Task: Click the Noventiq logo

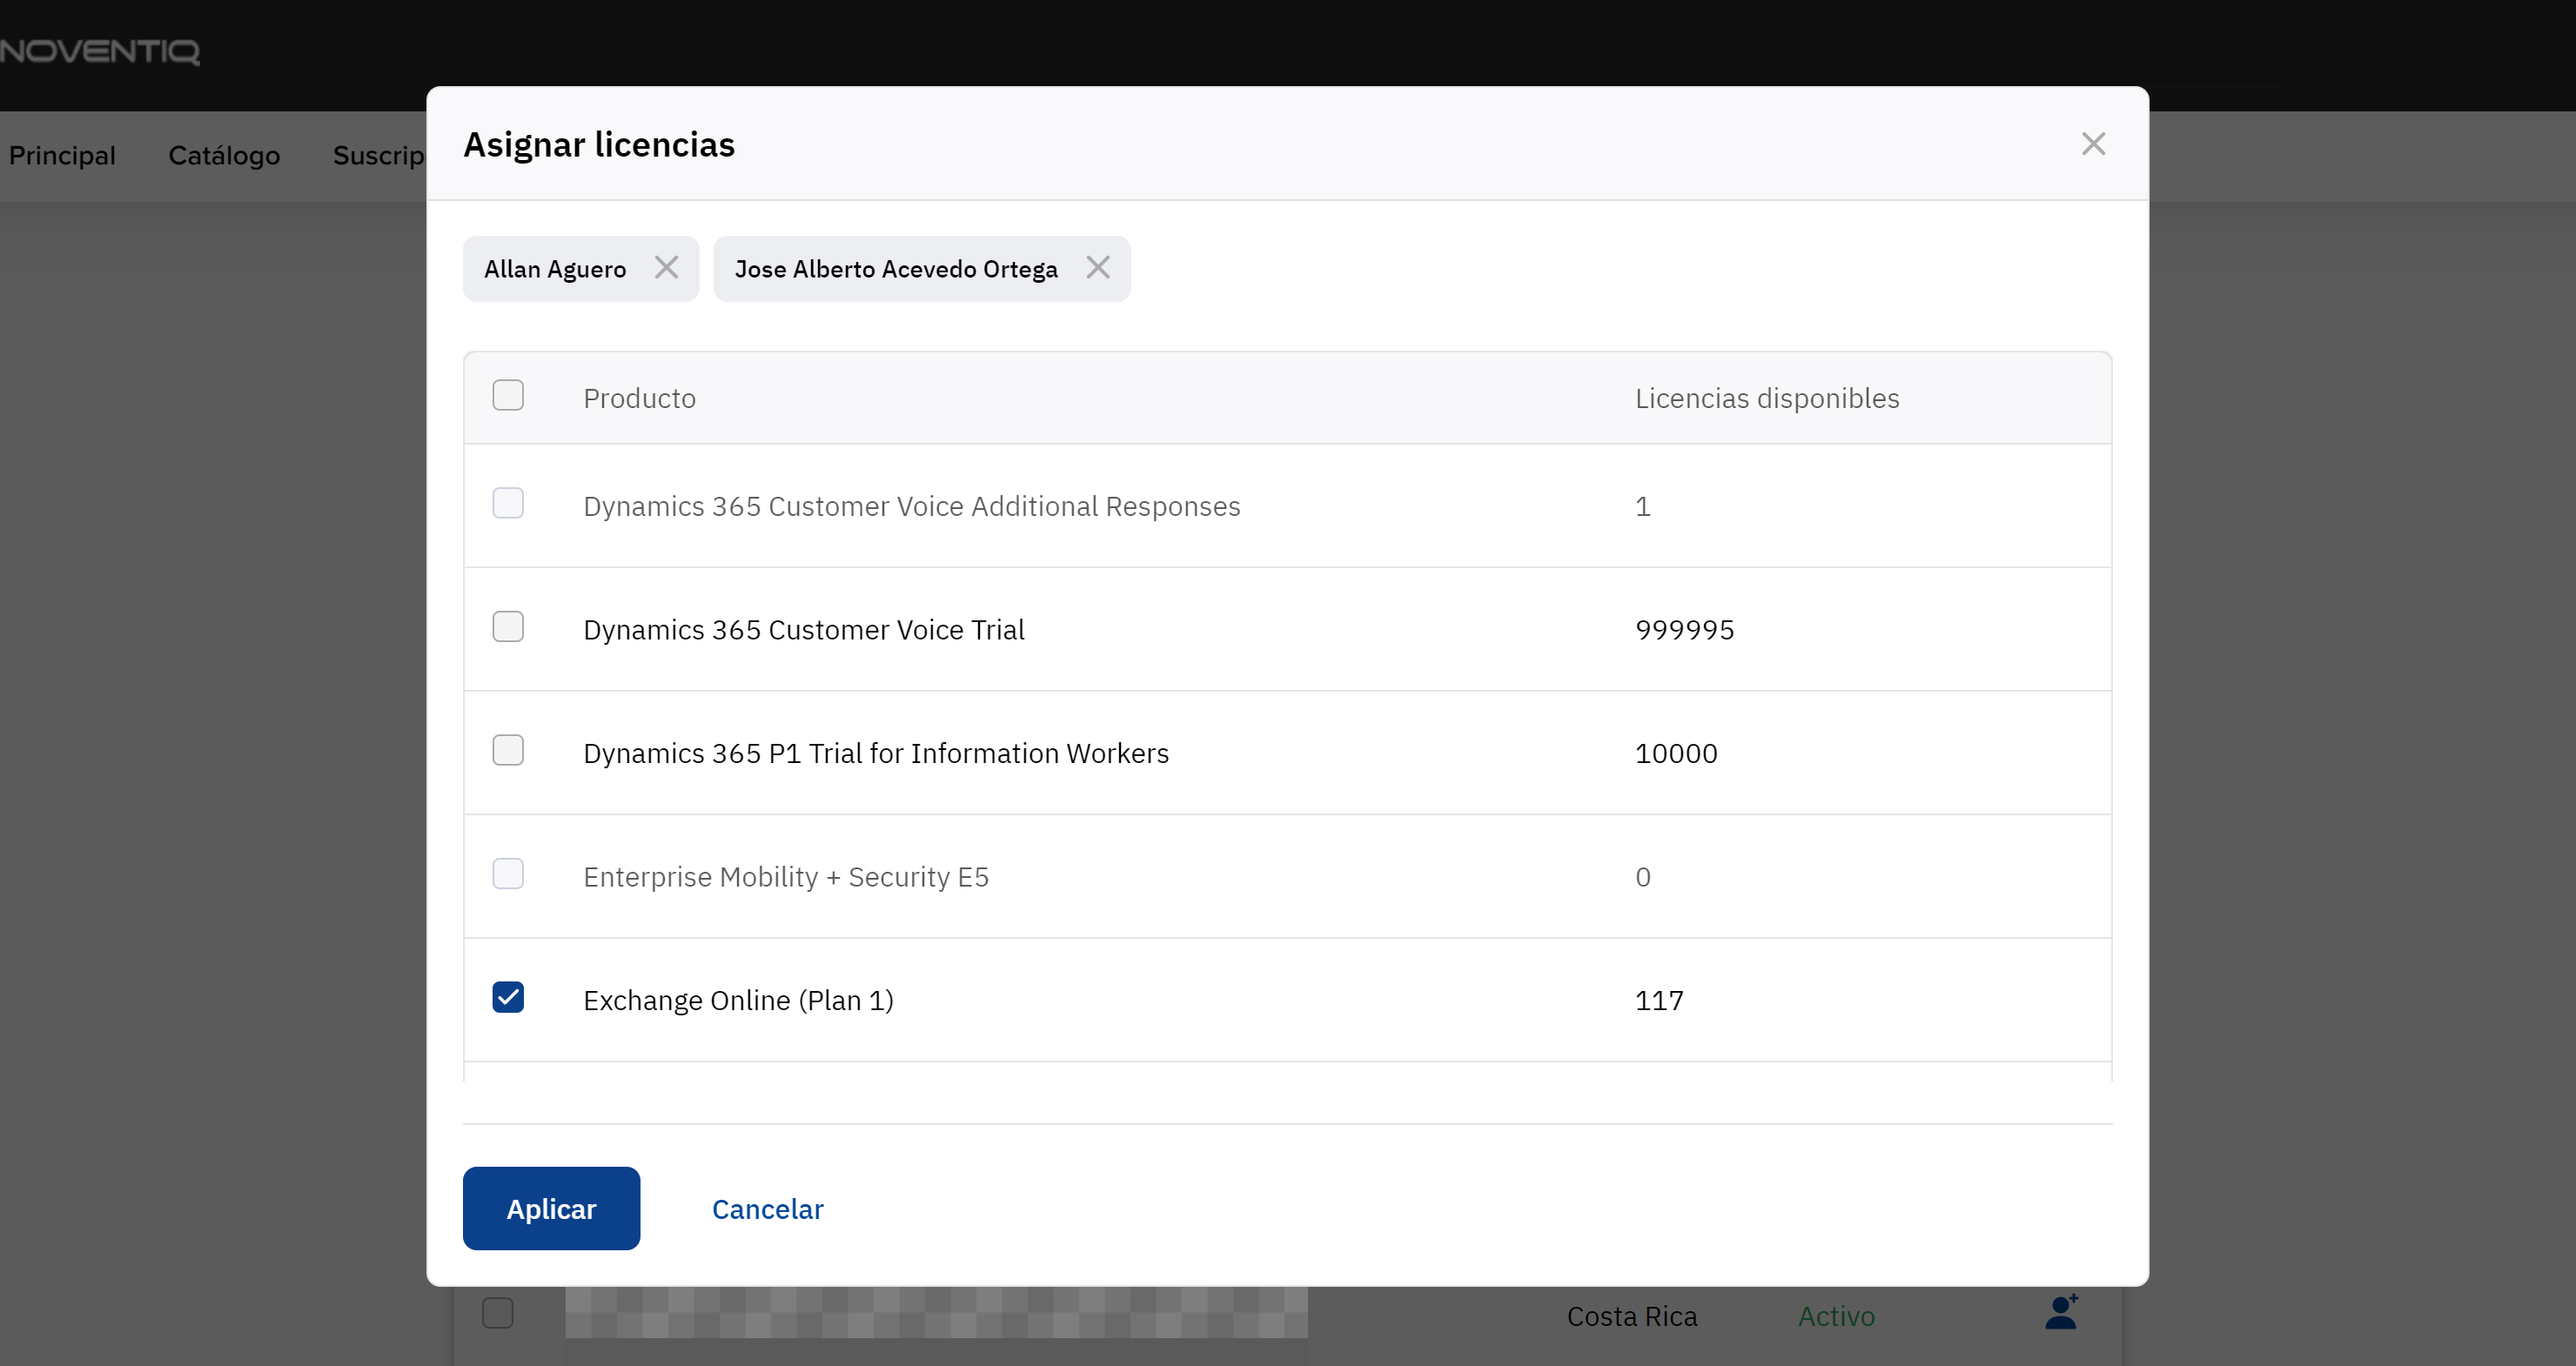Action: click(100, 50)
